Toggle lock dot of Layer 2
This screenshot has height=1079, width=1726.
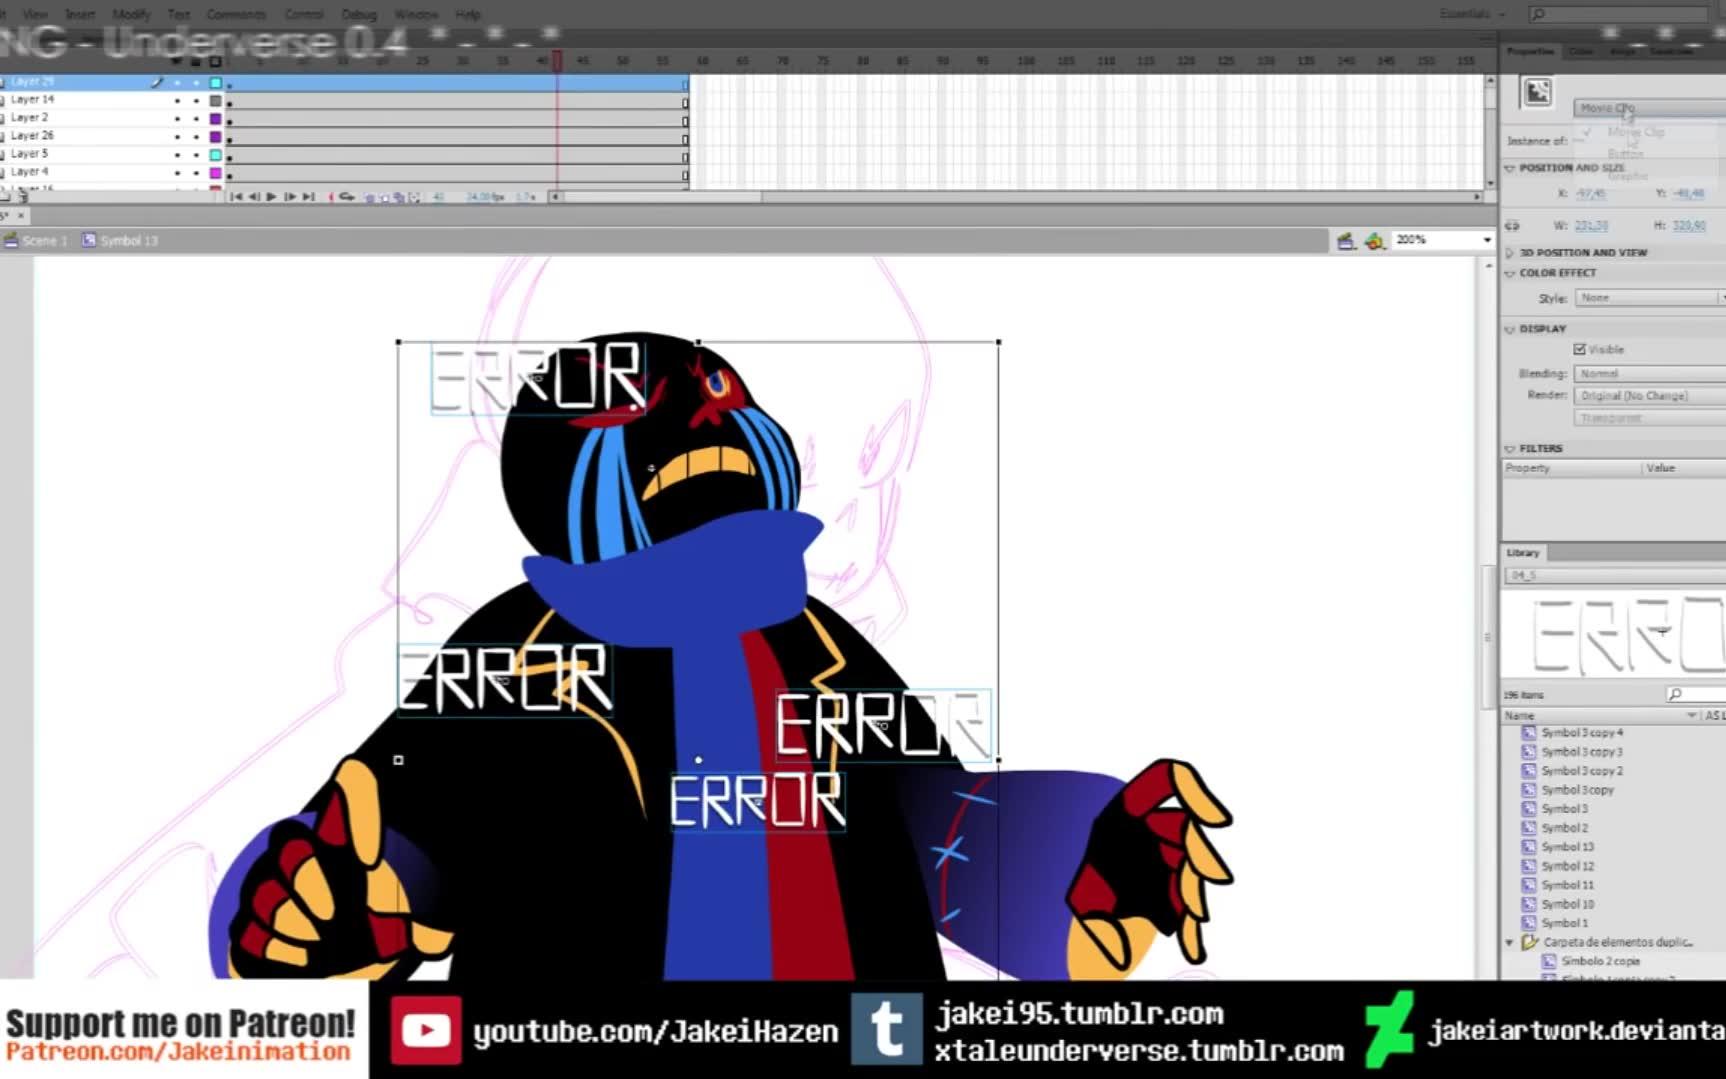click(196, 118)
